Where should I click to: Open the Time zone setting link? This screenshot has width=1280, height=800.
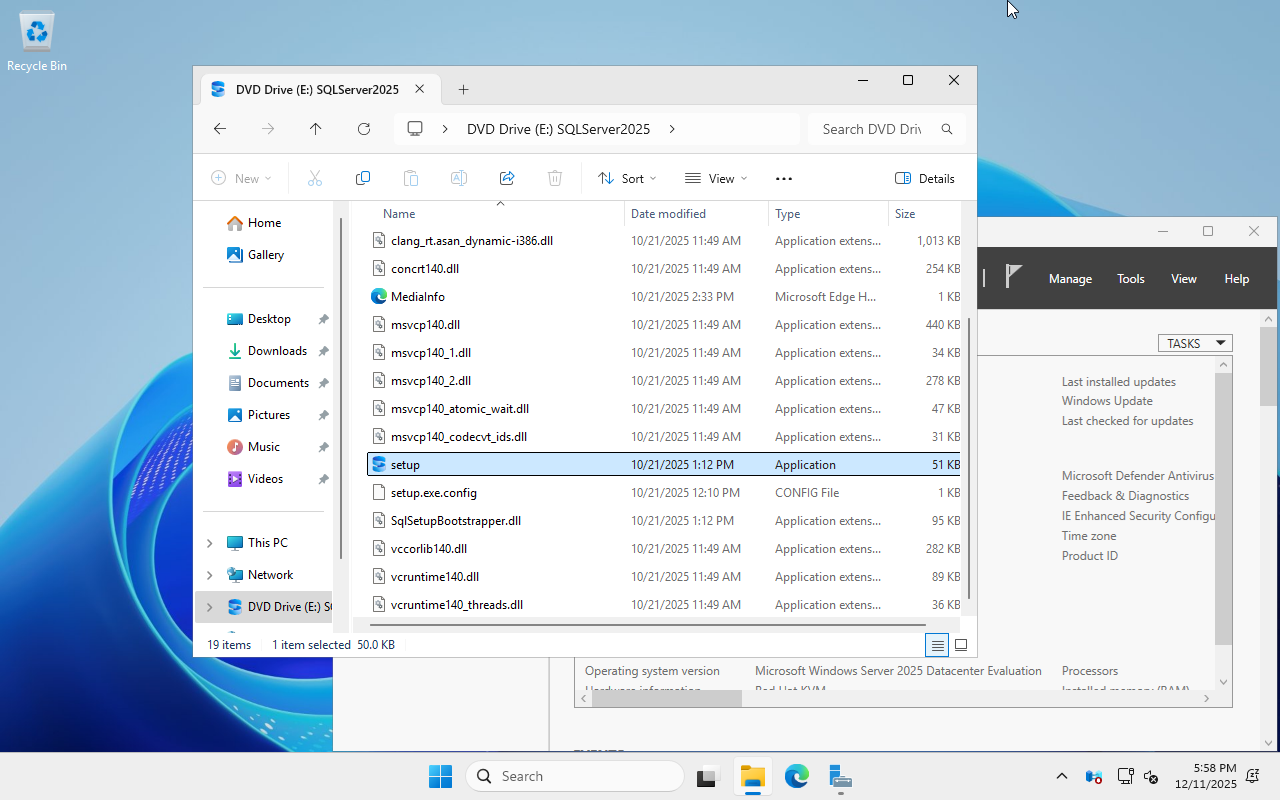pos(1088,535)
